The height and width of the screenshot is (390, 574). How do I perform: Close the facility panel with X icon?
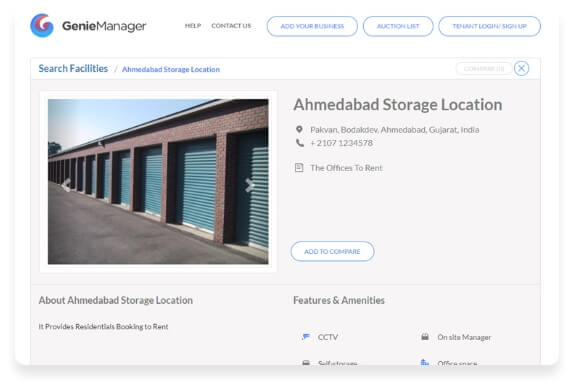tap(521, 68)
